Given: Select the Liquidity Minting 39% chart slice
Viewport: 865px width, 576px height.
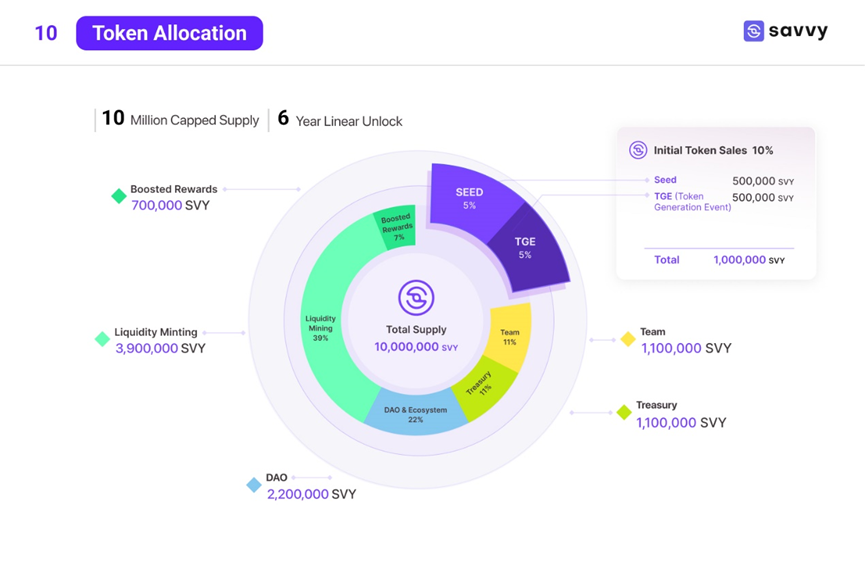Looking at the screenshot, I should [324, 330].
